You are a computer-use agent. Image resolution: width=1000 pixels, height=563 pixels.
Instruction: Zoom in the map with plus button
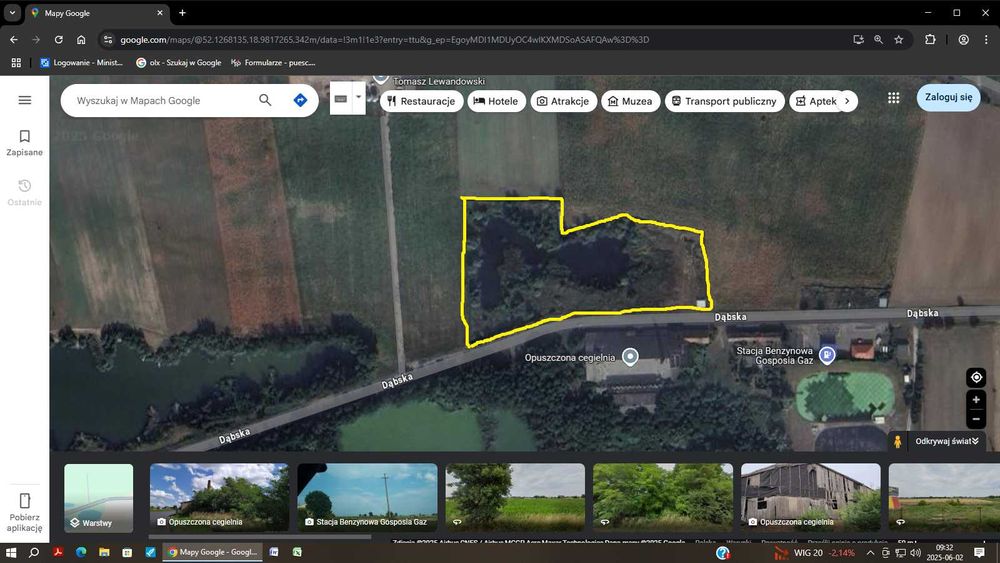(x=976, y=400)
